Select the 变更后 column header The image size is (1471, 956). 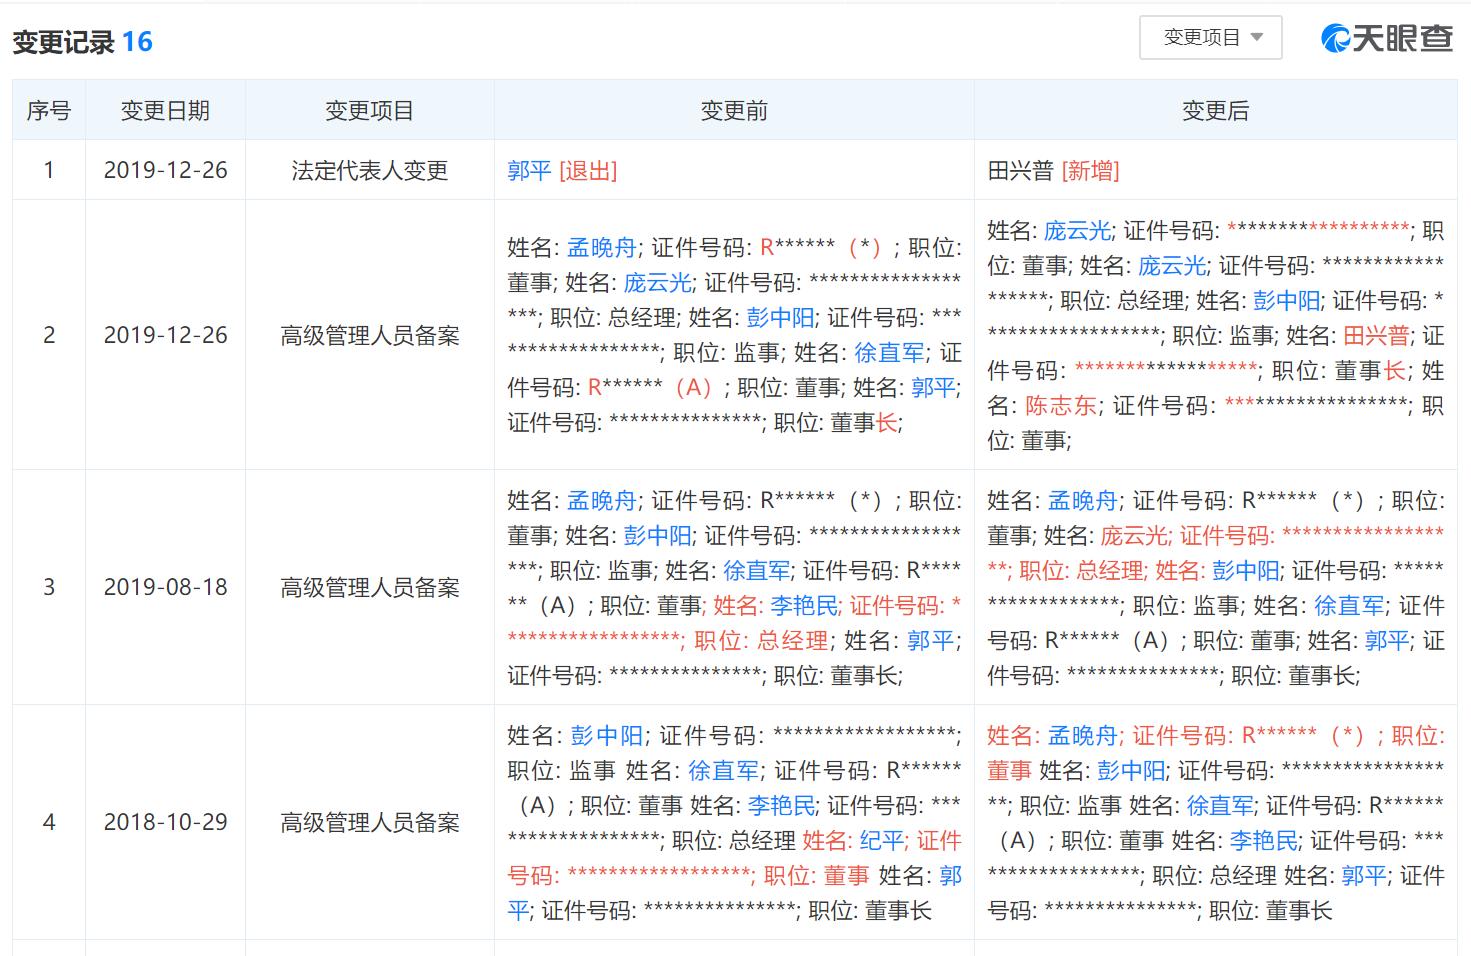[x=1215, y=111]
